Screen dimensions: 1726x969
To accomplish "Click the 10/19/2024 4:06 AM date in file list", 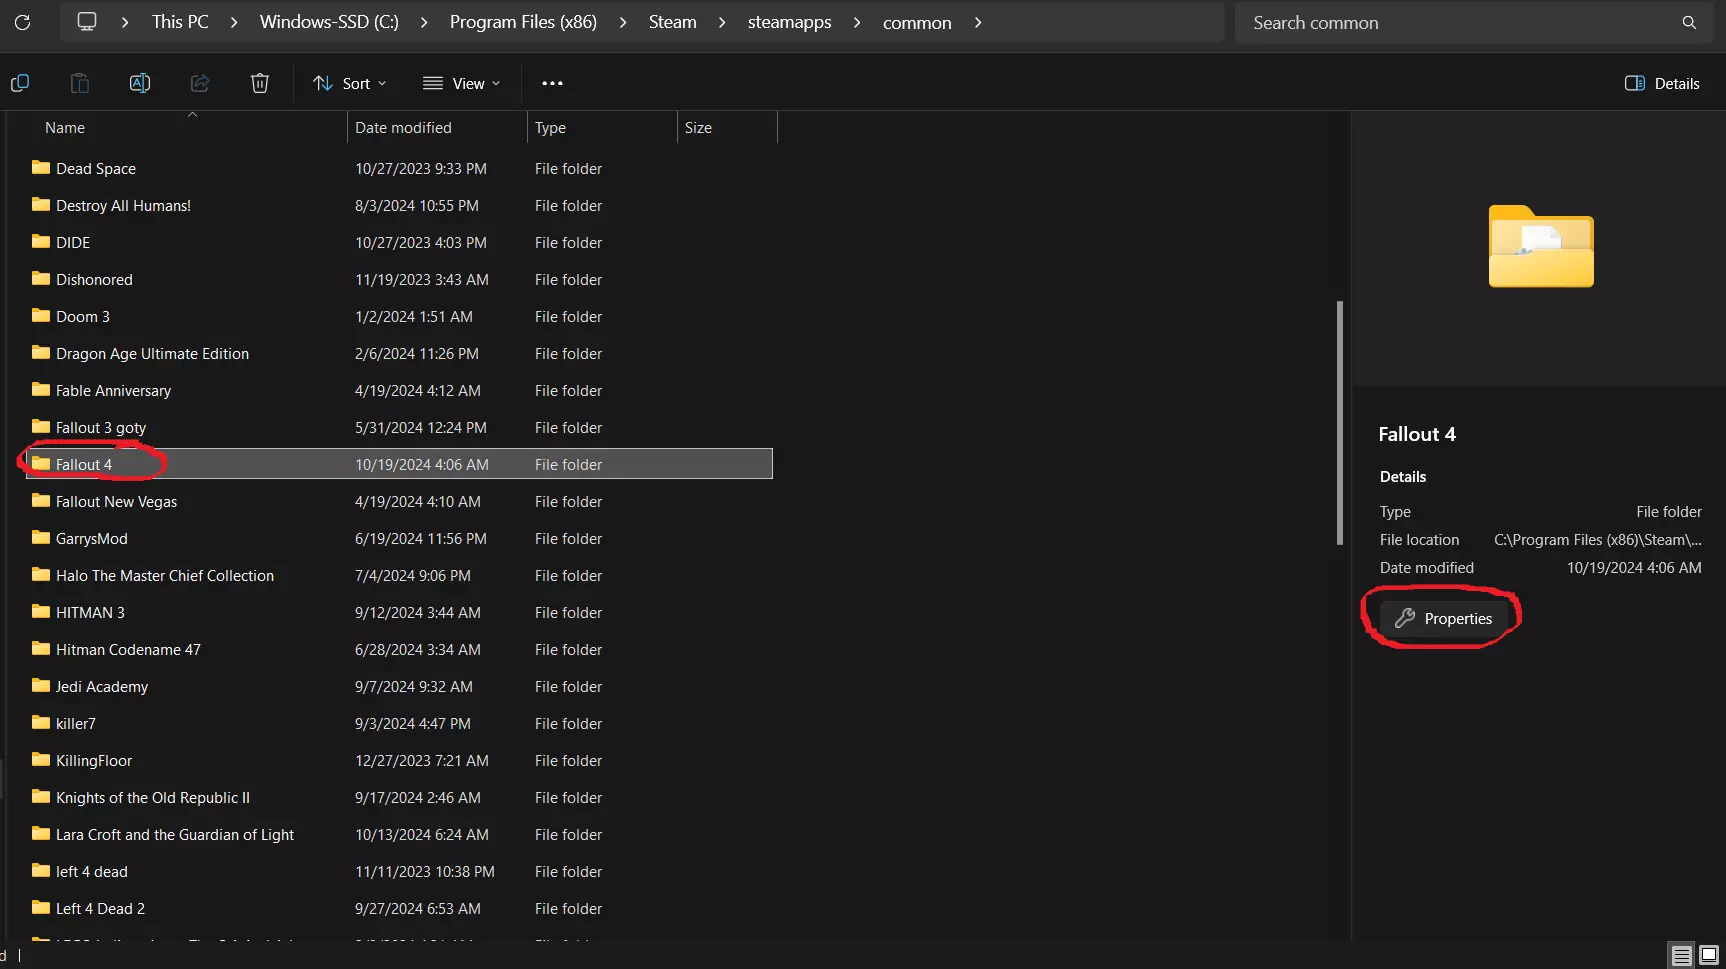I will pyautogui.click(x=422, y=464).
